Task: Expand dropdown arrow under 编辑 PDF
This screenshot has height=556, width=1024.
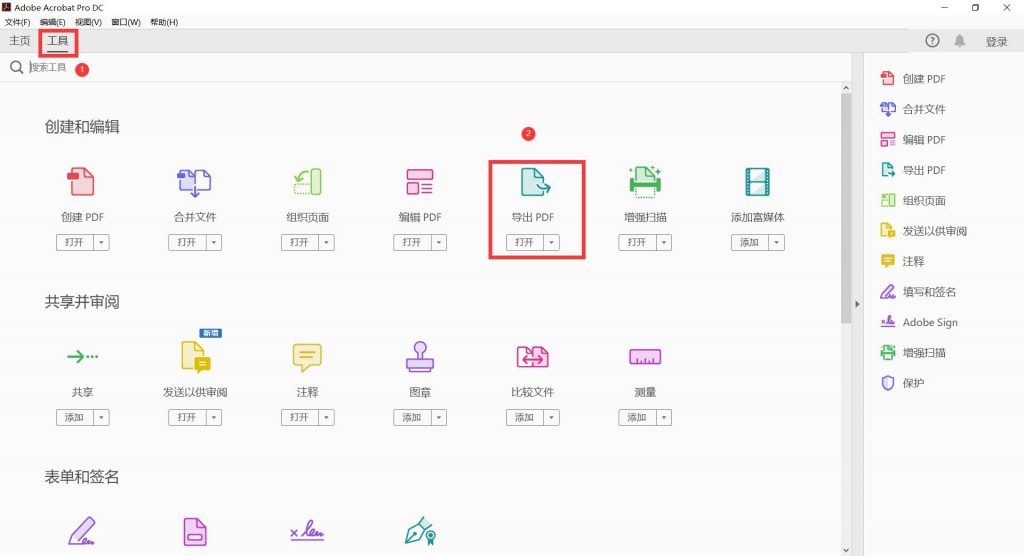Action: (439, 242)
